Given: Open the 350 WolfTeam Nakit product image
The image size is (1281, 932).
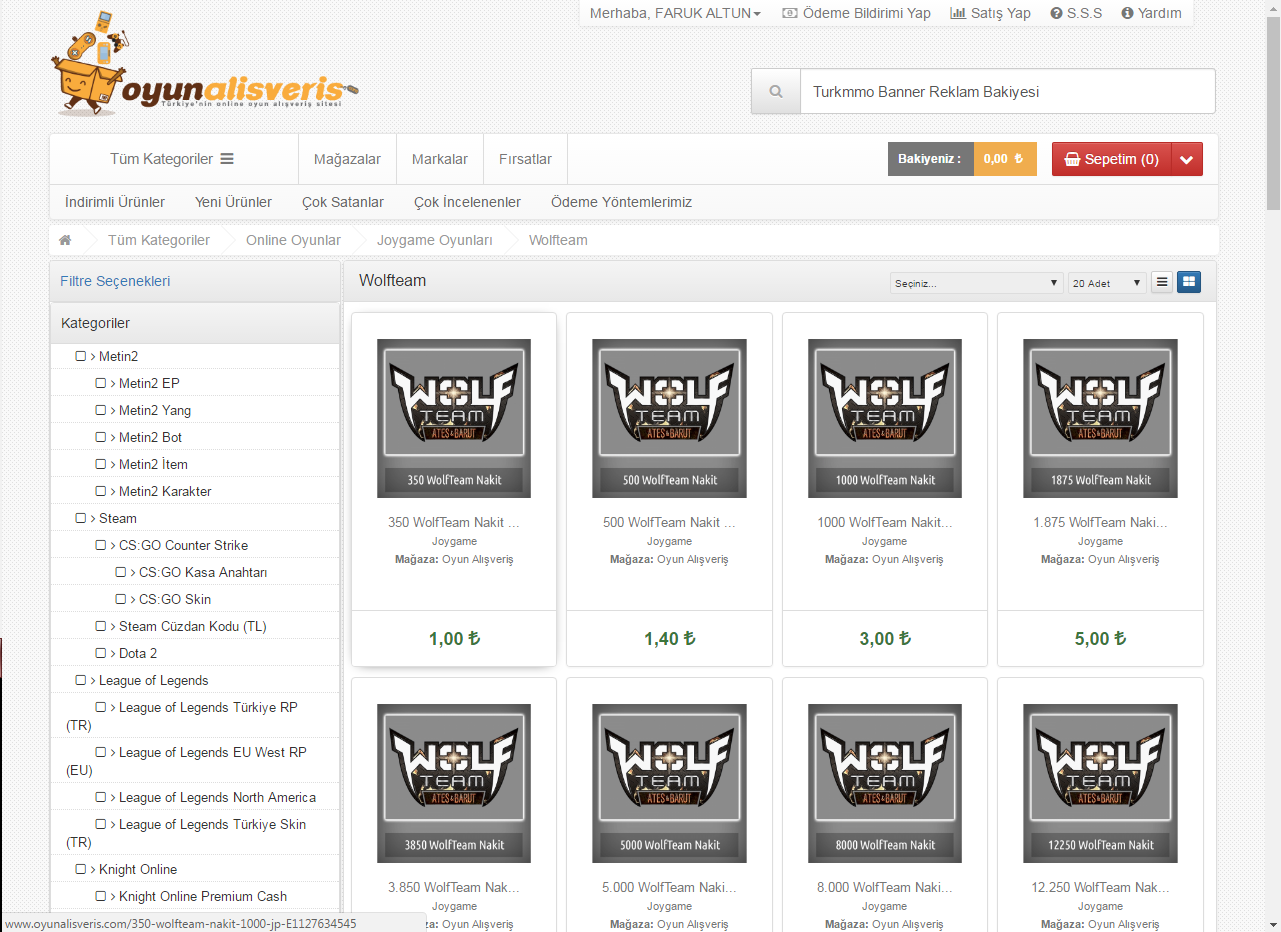Looking at the screenshot, I should click(454, 418).
